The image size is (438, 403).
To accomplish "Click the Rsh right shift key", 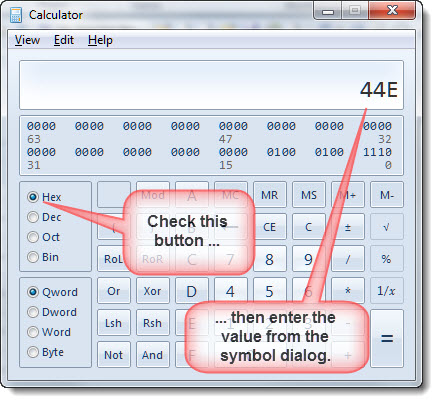I will click(x=153, y=323).
